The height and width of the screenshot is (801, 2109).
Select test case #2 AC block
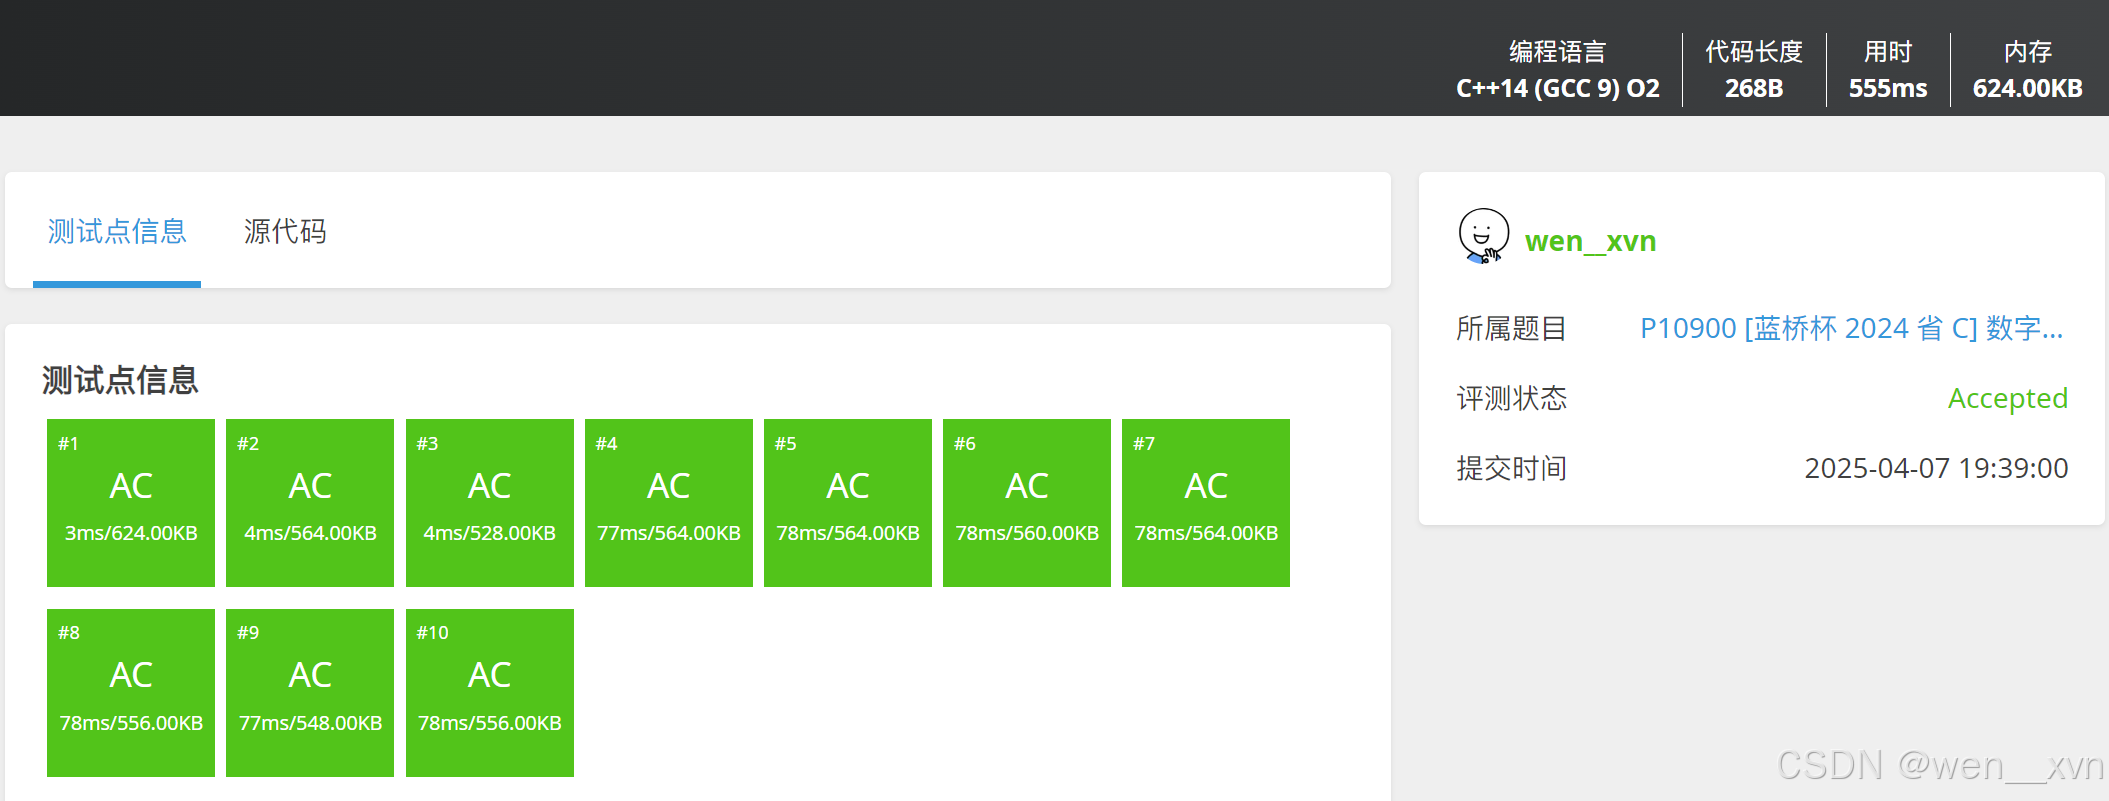pos(310,503)
